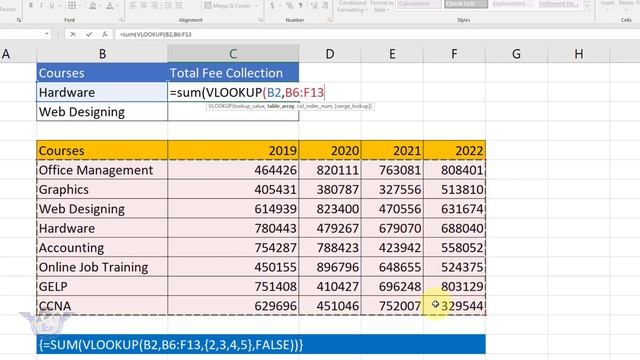Click the Font Color letter A icon
This screenshot has width=640, height=360.
[109, 5]
